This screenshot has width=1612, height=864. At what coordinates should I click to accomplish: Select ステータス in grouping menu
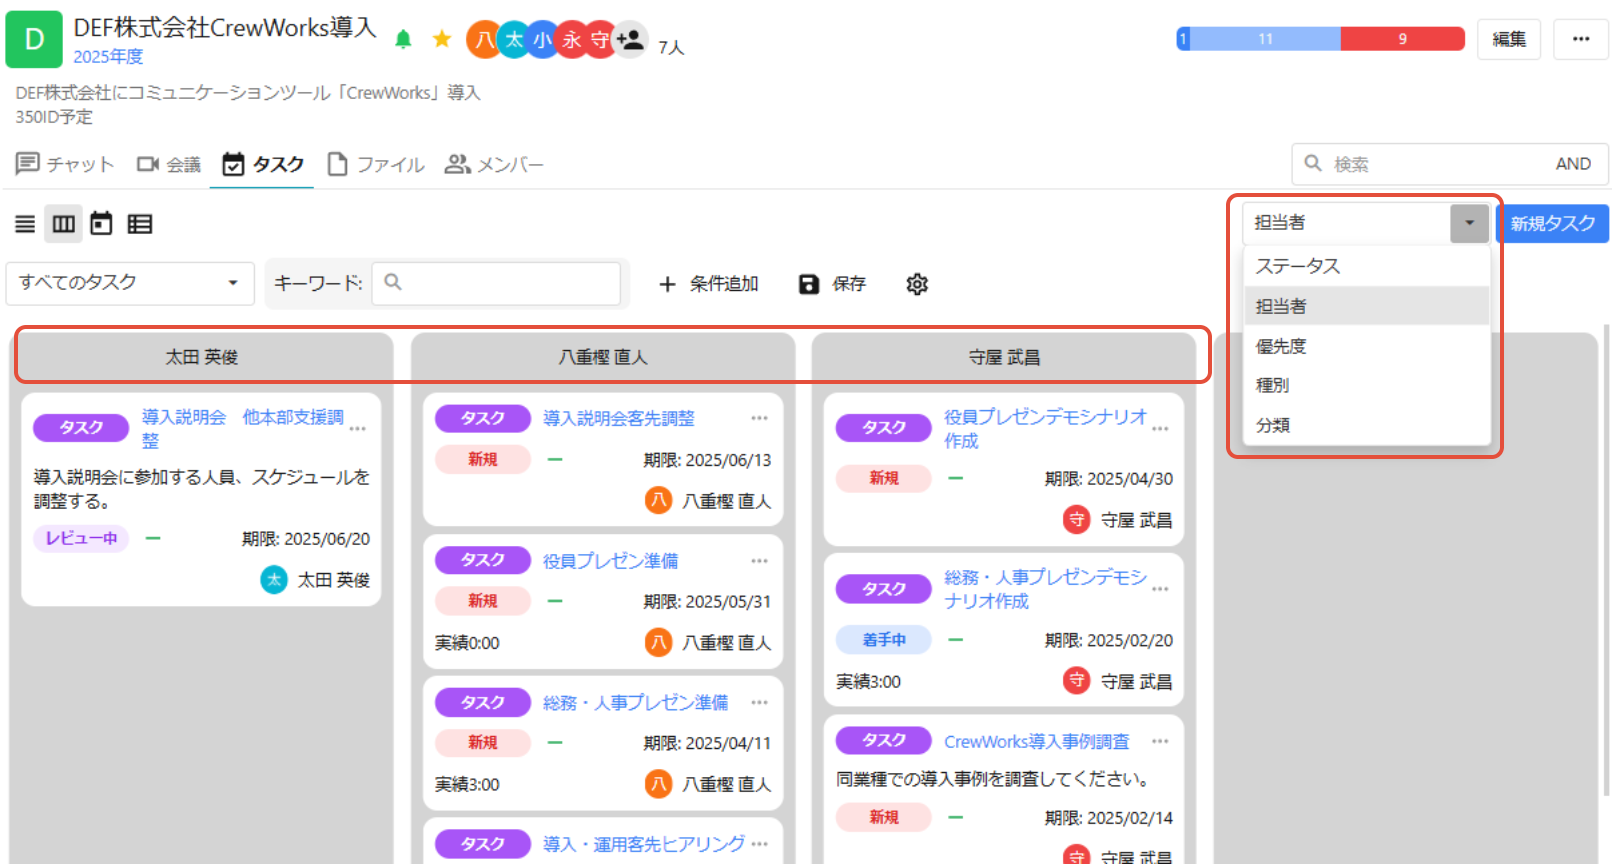1366,266
